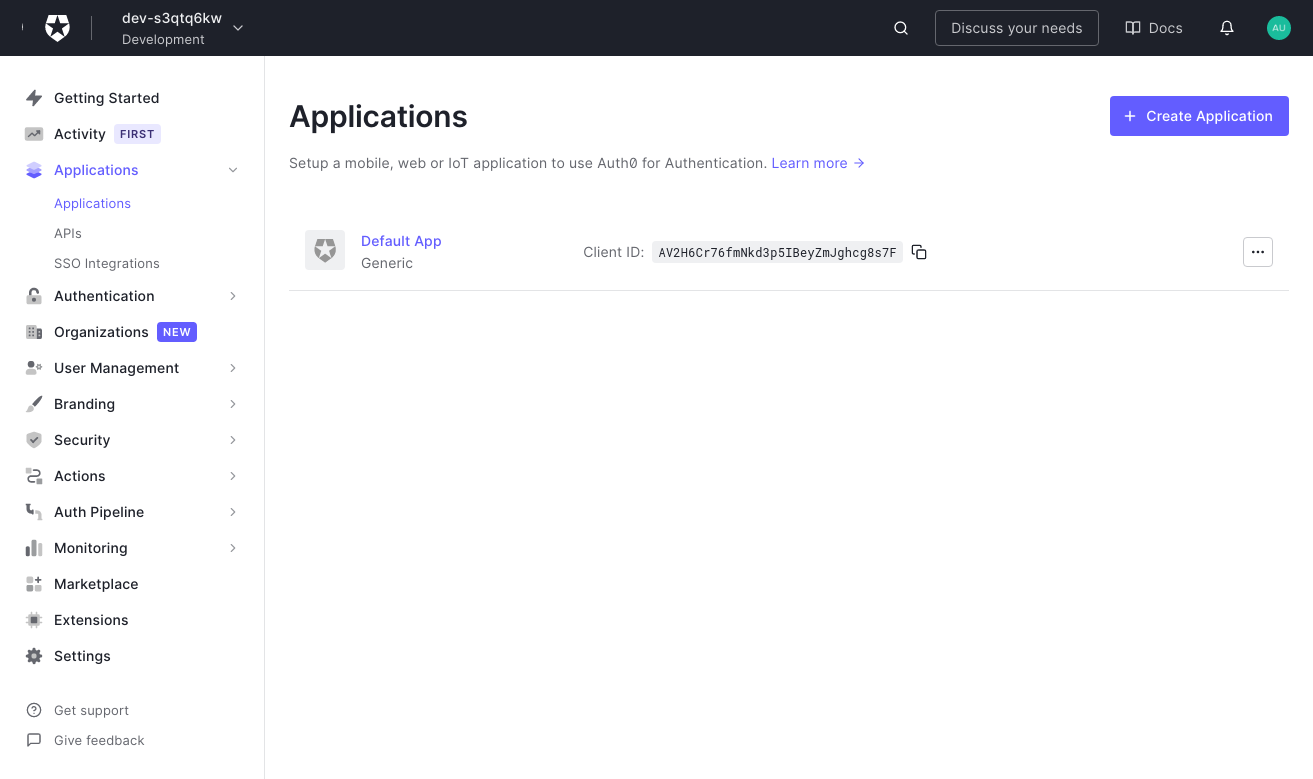The width and height of the screenshot is (1313, 779).
Task: Expand the Monitoring section chevron
Action: coord(233,548)
